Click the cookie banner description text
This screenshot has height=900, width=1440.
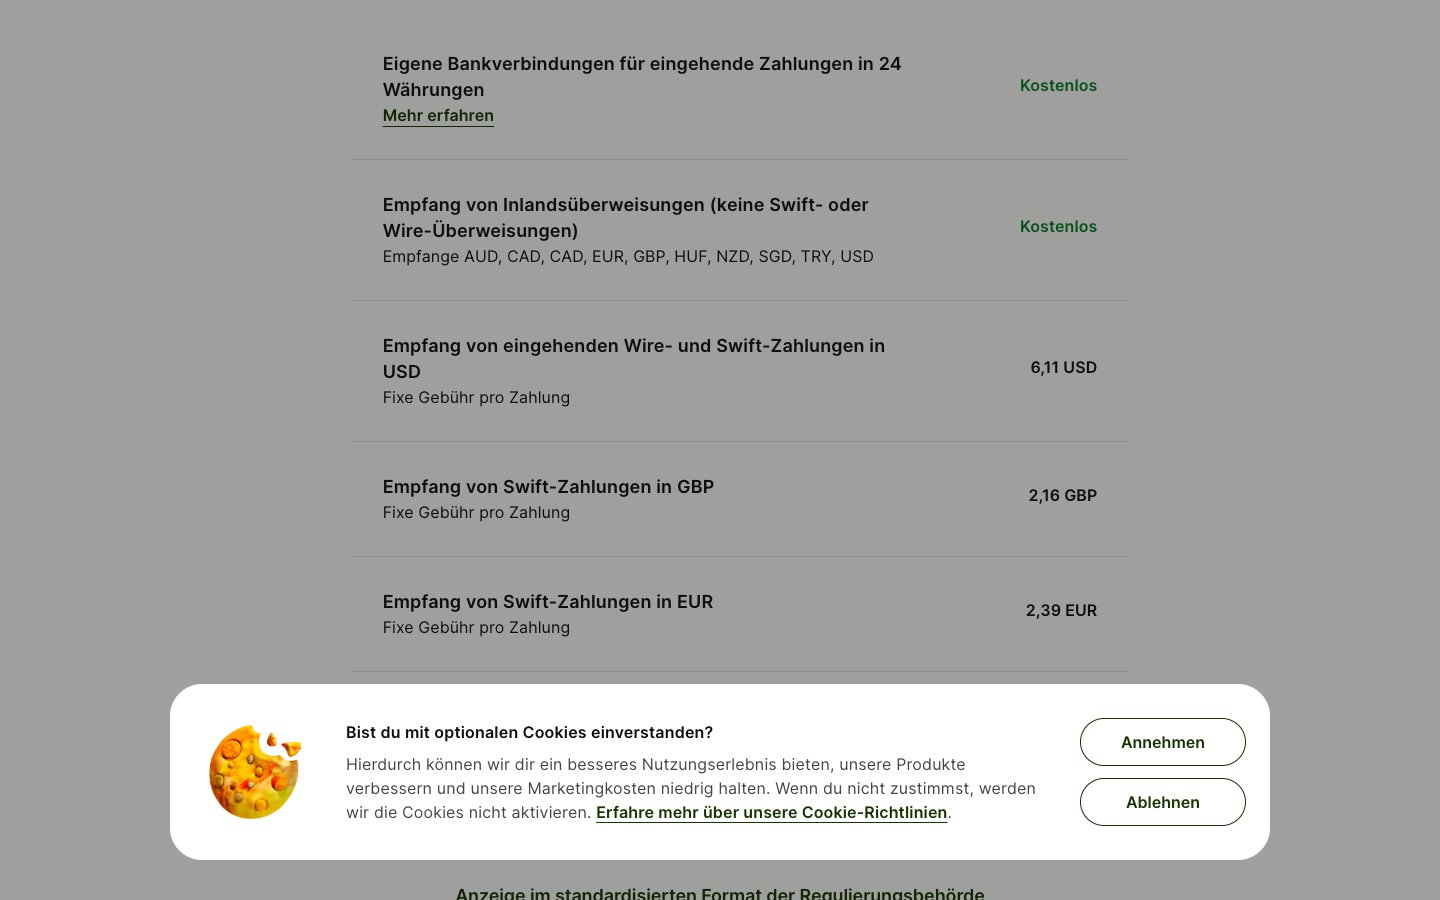[x=691, y=788]
